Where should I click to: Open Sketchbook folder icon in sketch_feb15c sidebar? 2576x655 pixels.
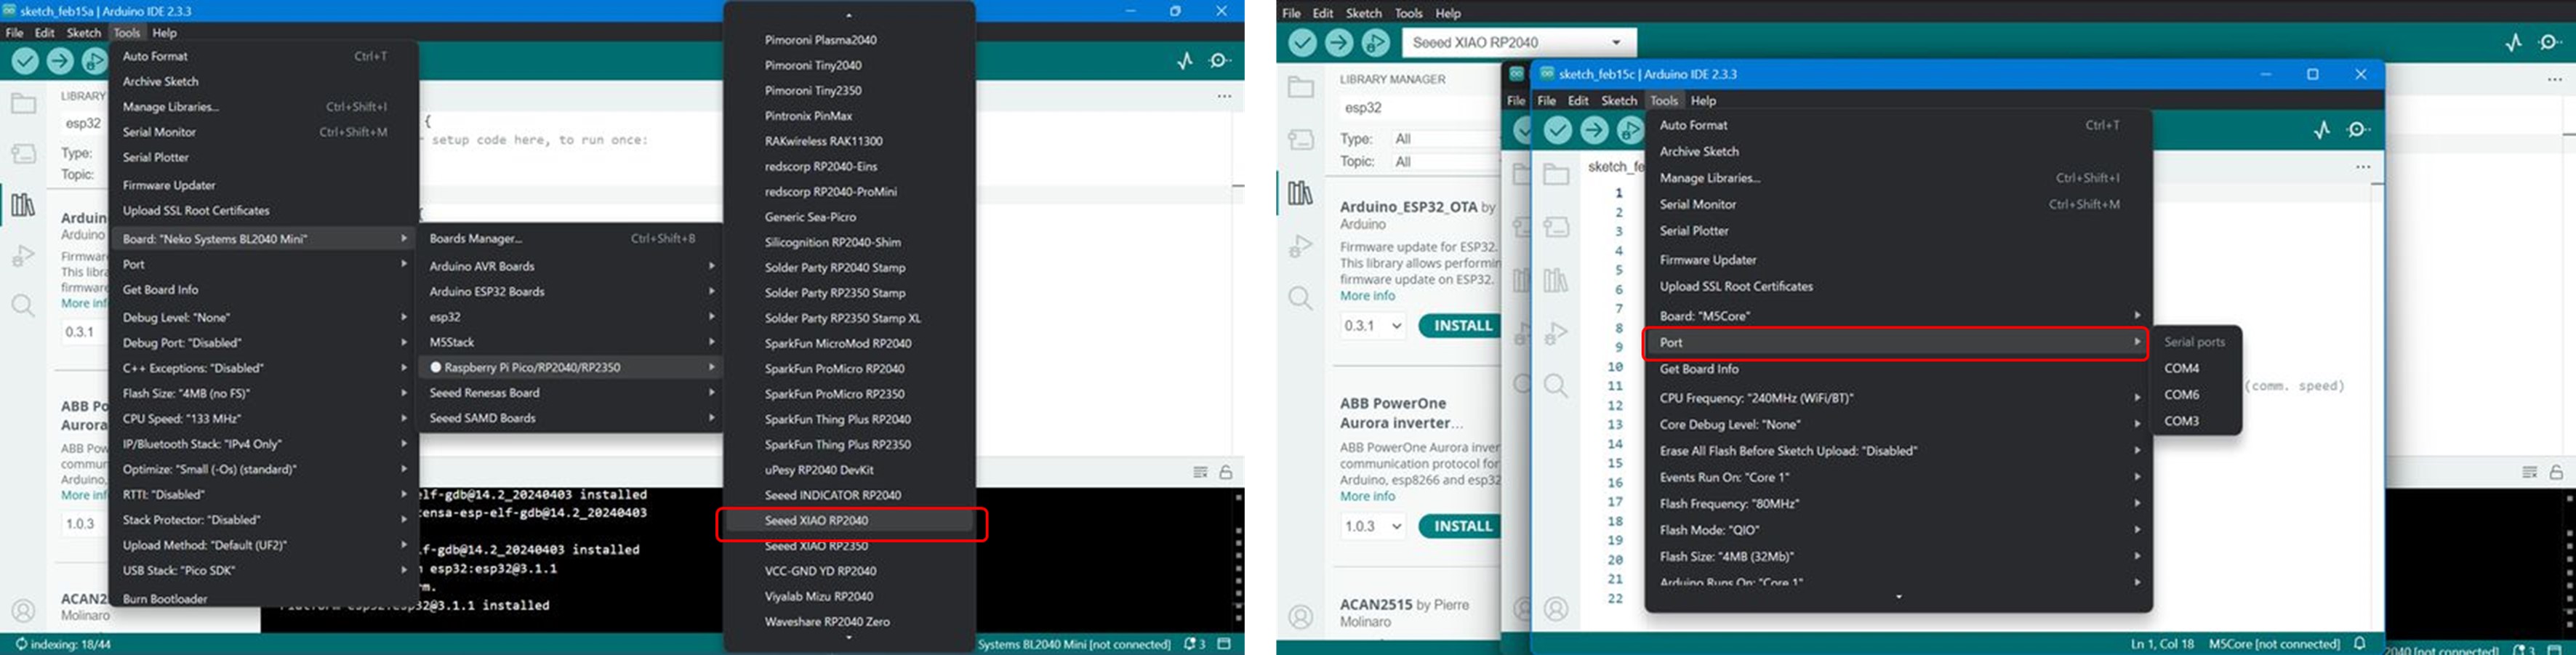[1556, 175]
